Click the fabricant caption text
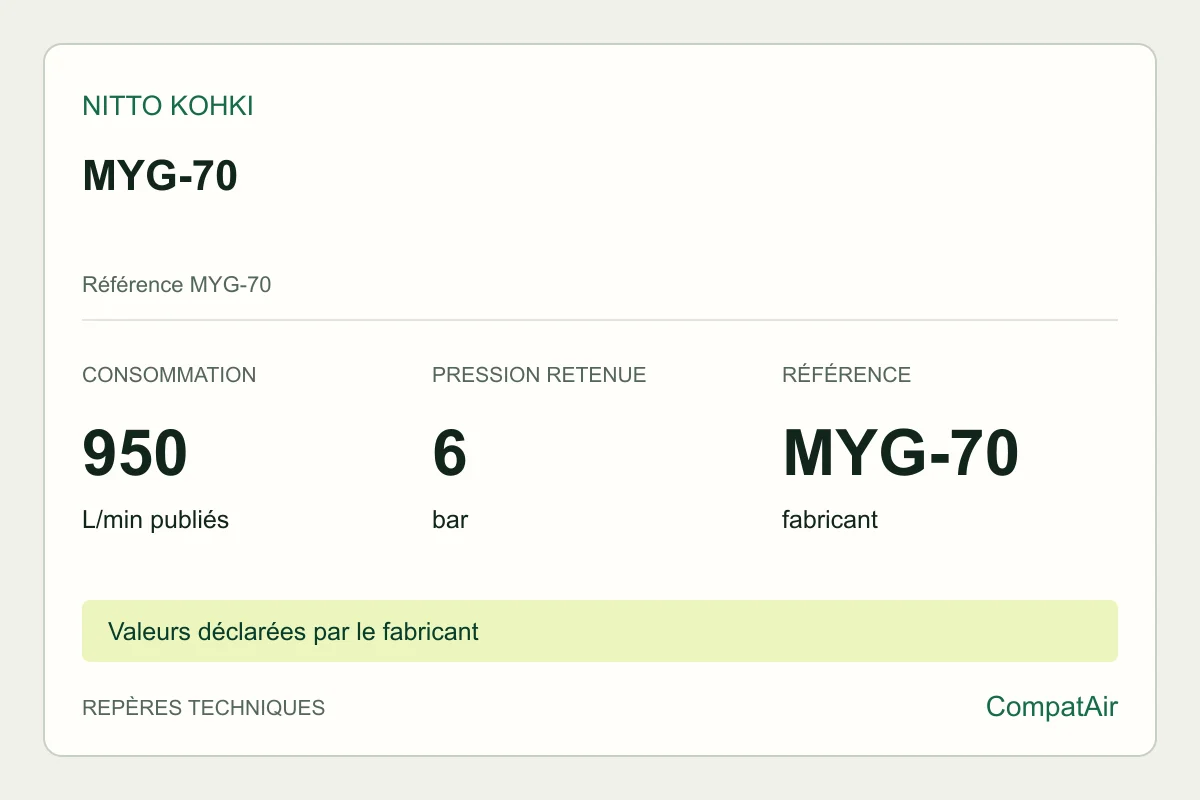The width and height of the screenshot is (1200, 800). click(830, 520)
